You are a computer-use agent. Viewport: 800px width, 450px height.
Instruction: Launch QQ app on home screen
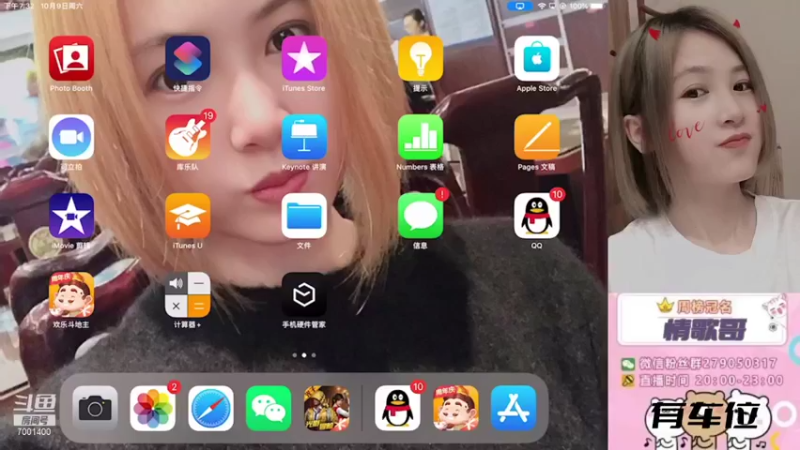[x=537, y=216]
